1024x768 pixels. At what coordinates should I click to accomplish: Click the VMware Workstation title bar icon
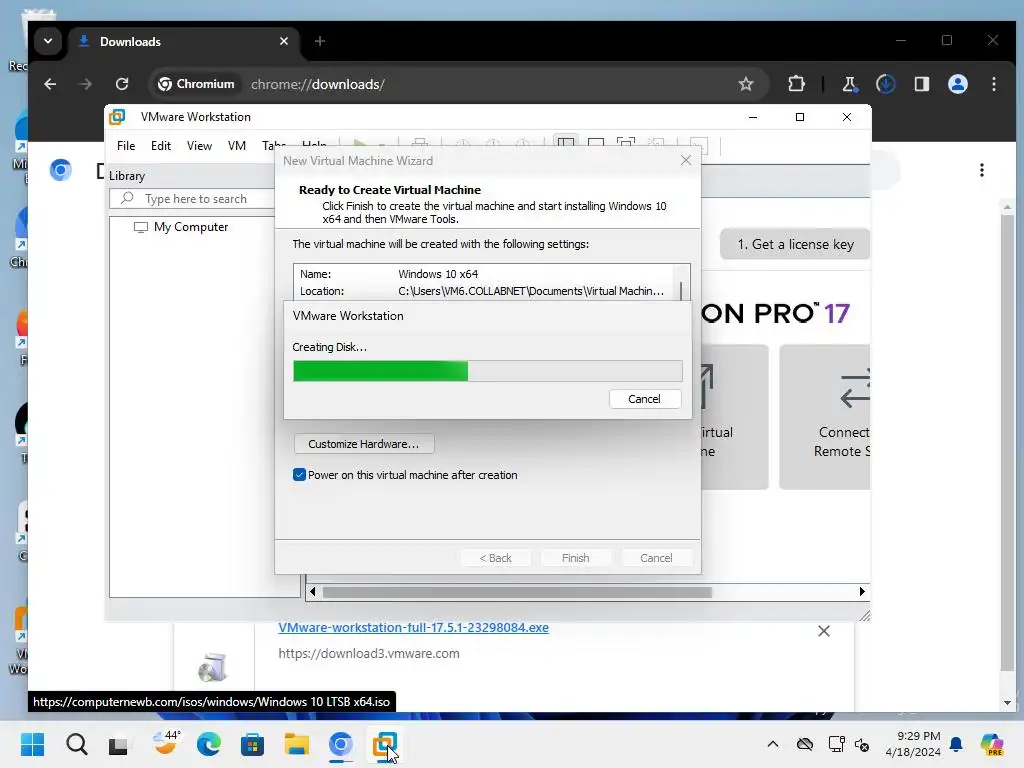(118, 117)
